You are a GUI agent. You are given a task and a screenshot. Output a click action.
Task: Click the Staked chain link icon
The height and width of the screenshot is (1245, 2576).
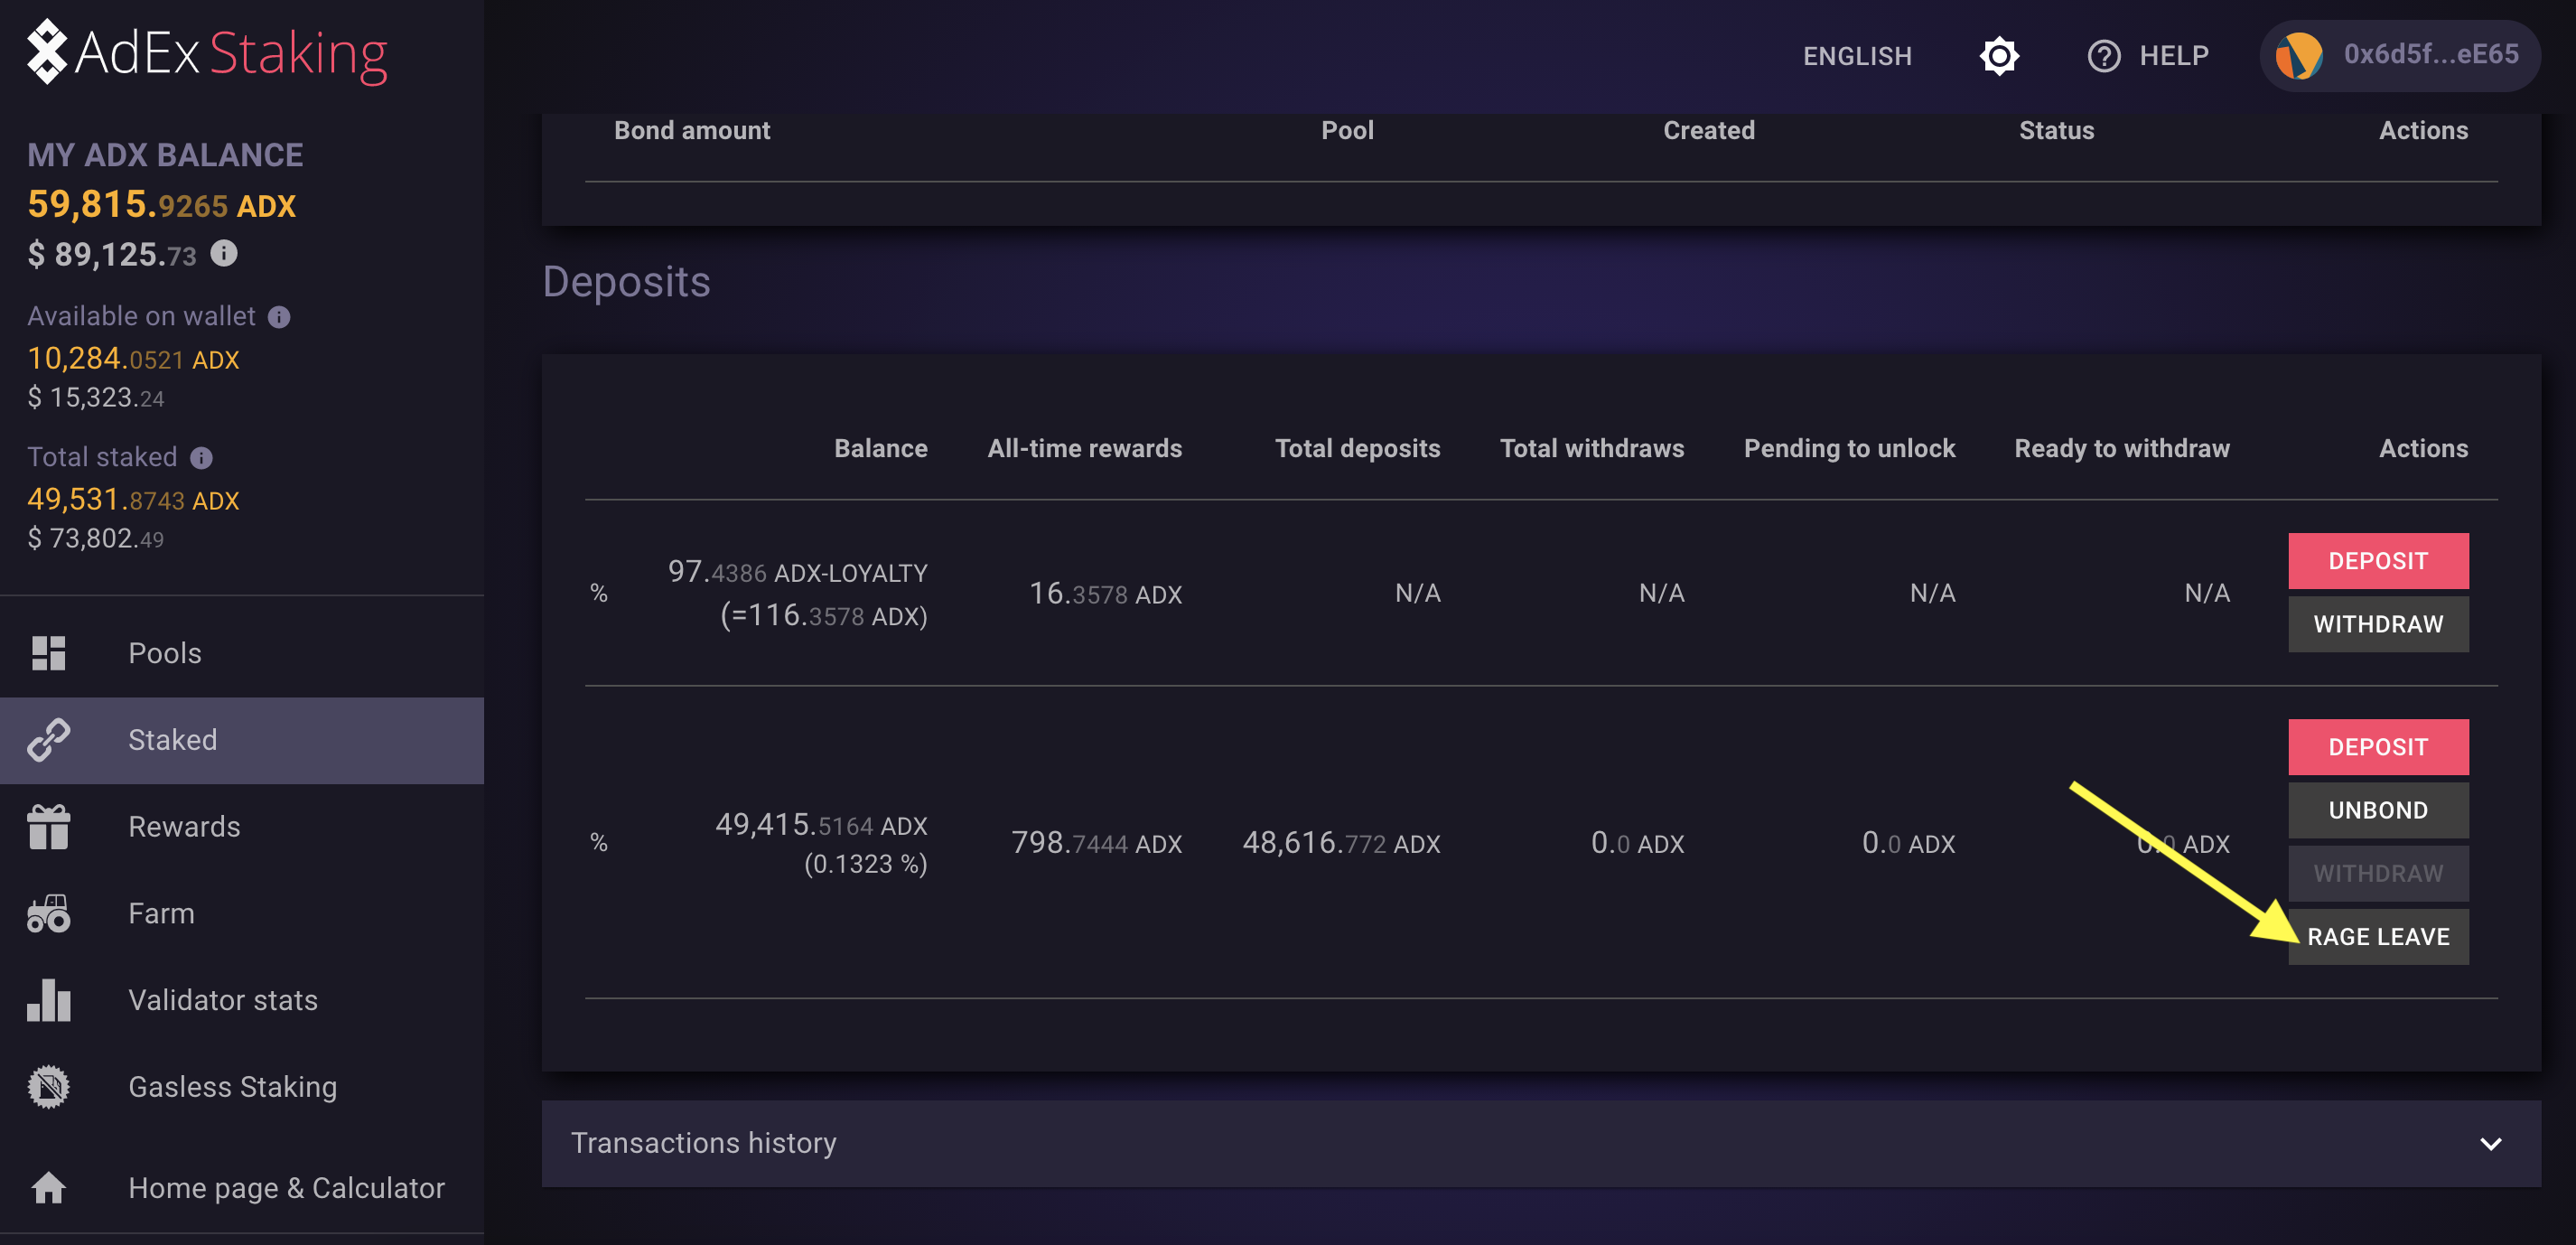tap(48, 740)
